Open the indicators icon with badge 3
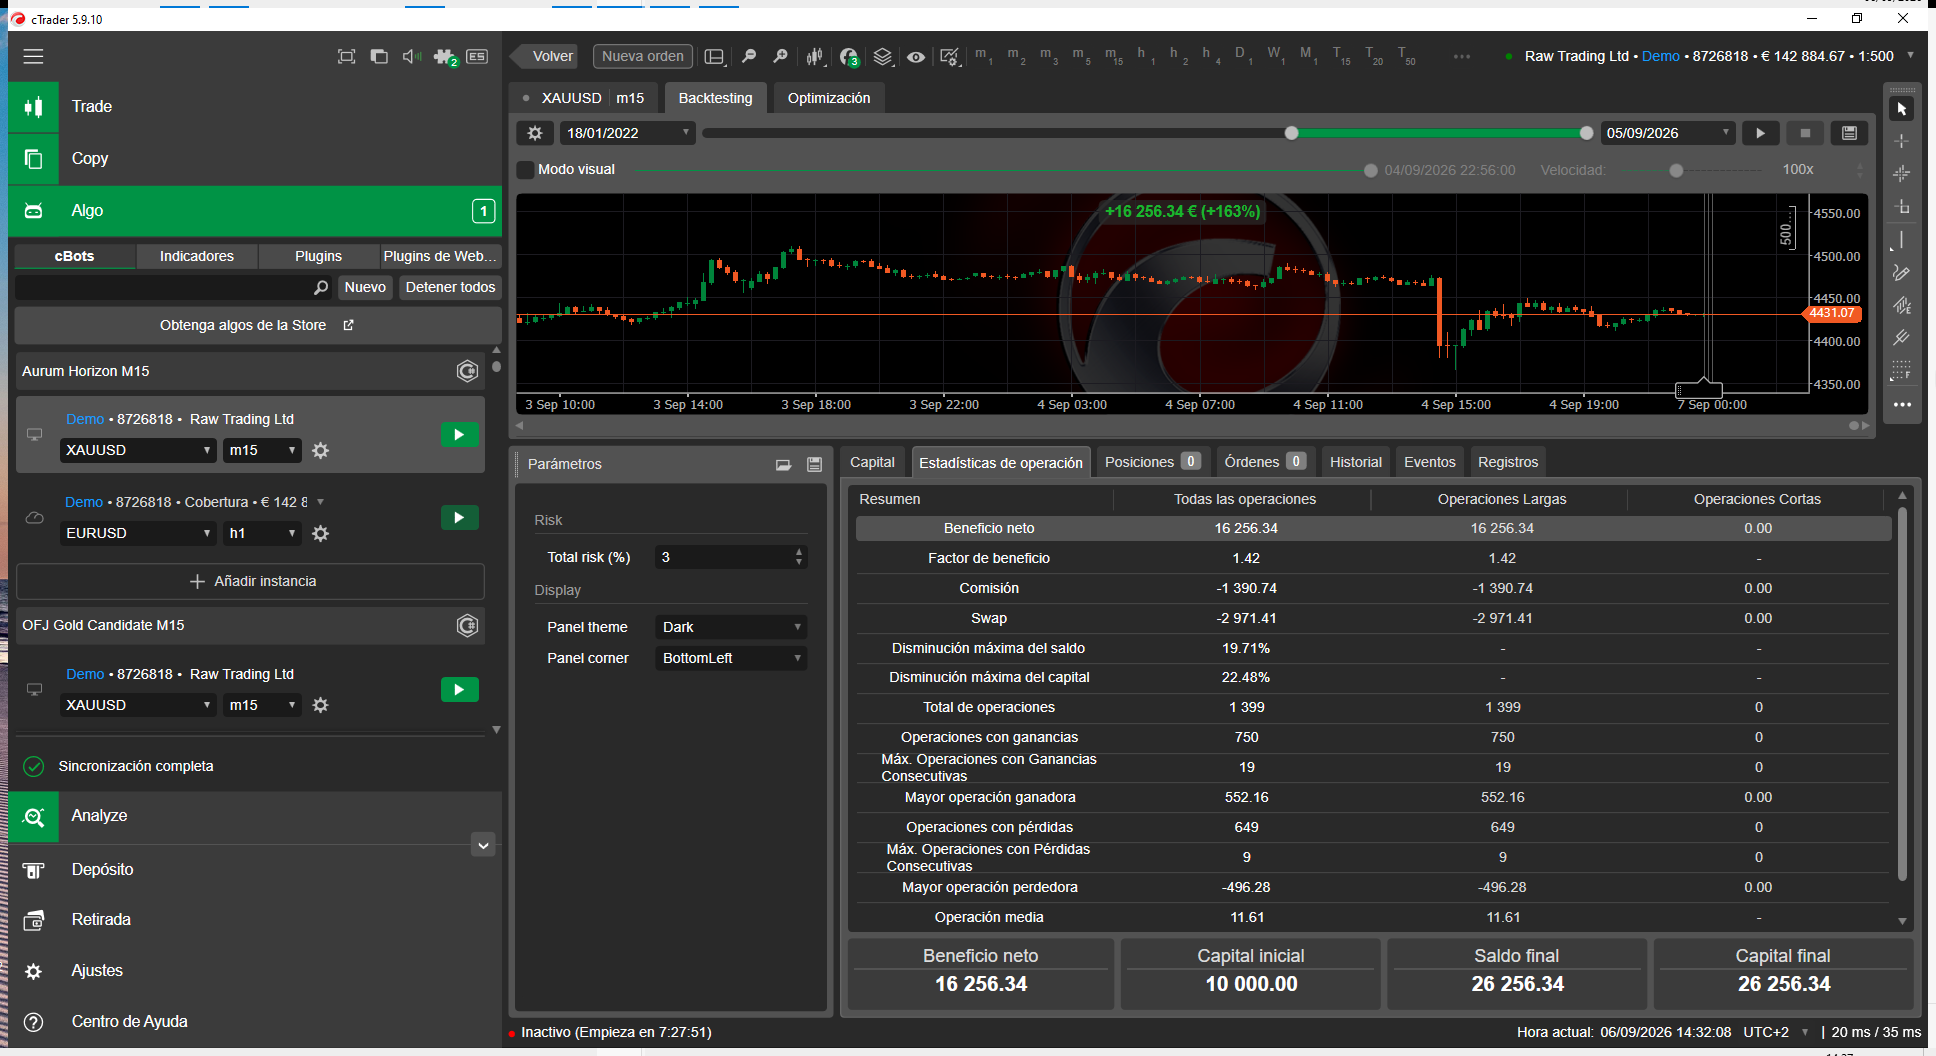The width and height of the screenshot is (1936, 1056). pyautogui.click(x=849, y=57)
